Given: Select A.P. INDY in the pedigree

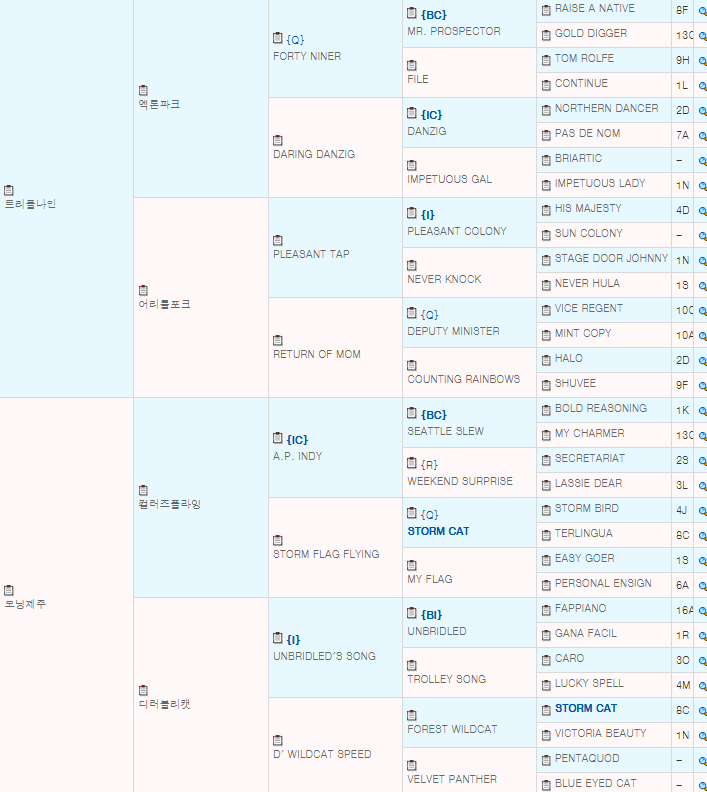Looking at the screenshot, I should (297, 456).
